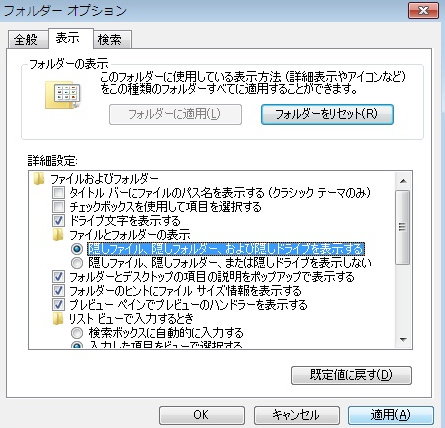
Task: Click the 詳細設定 list scrollbar thumb
Action: [x=403, y=227]
